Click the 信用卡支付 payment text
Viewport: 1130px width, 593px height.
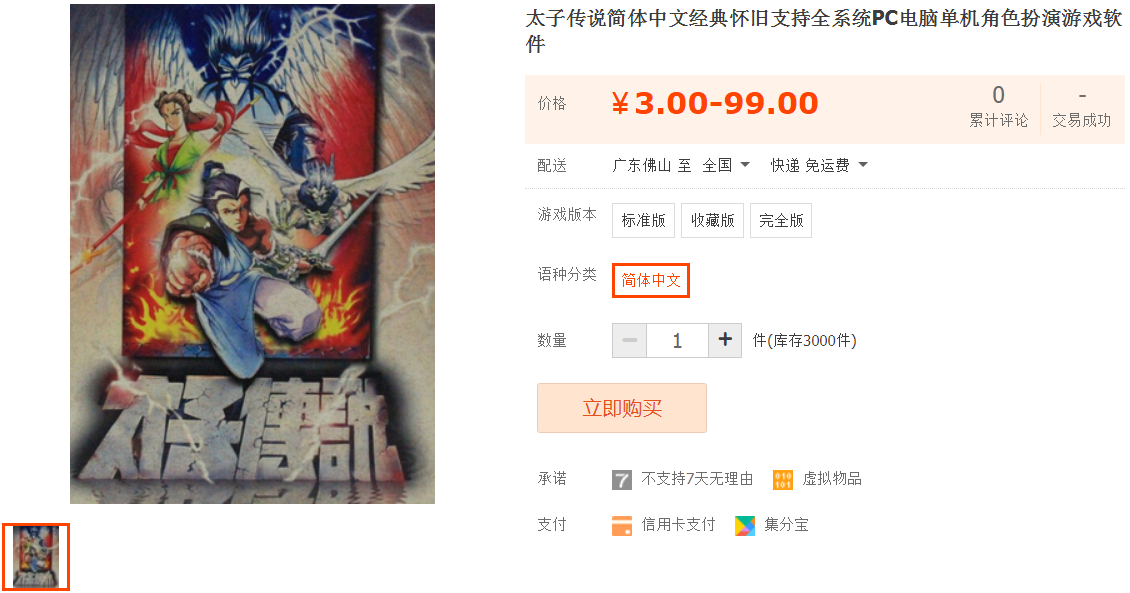coord(678,525)
